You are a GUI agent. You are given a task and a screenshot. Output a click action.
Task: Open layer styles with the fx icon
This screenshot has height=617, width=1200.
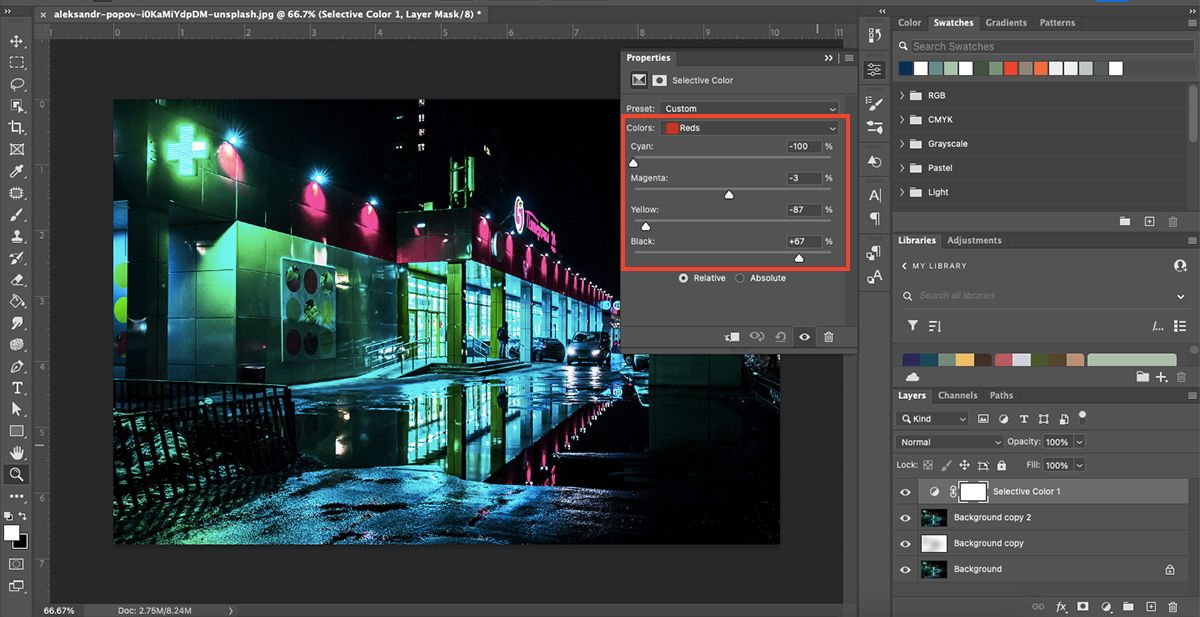(x=1061, y=606)
